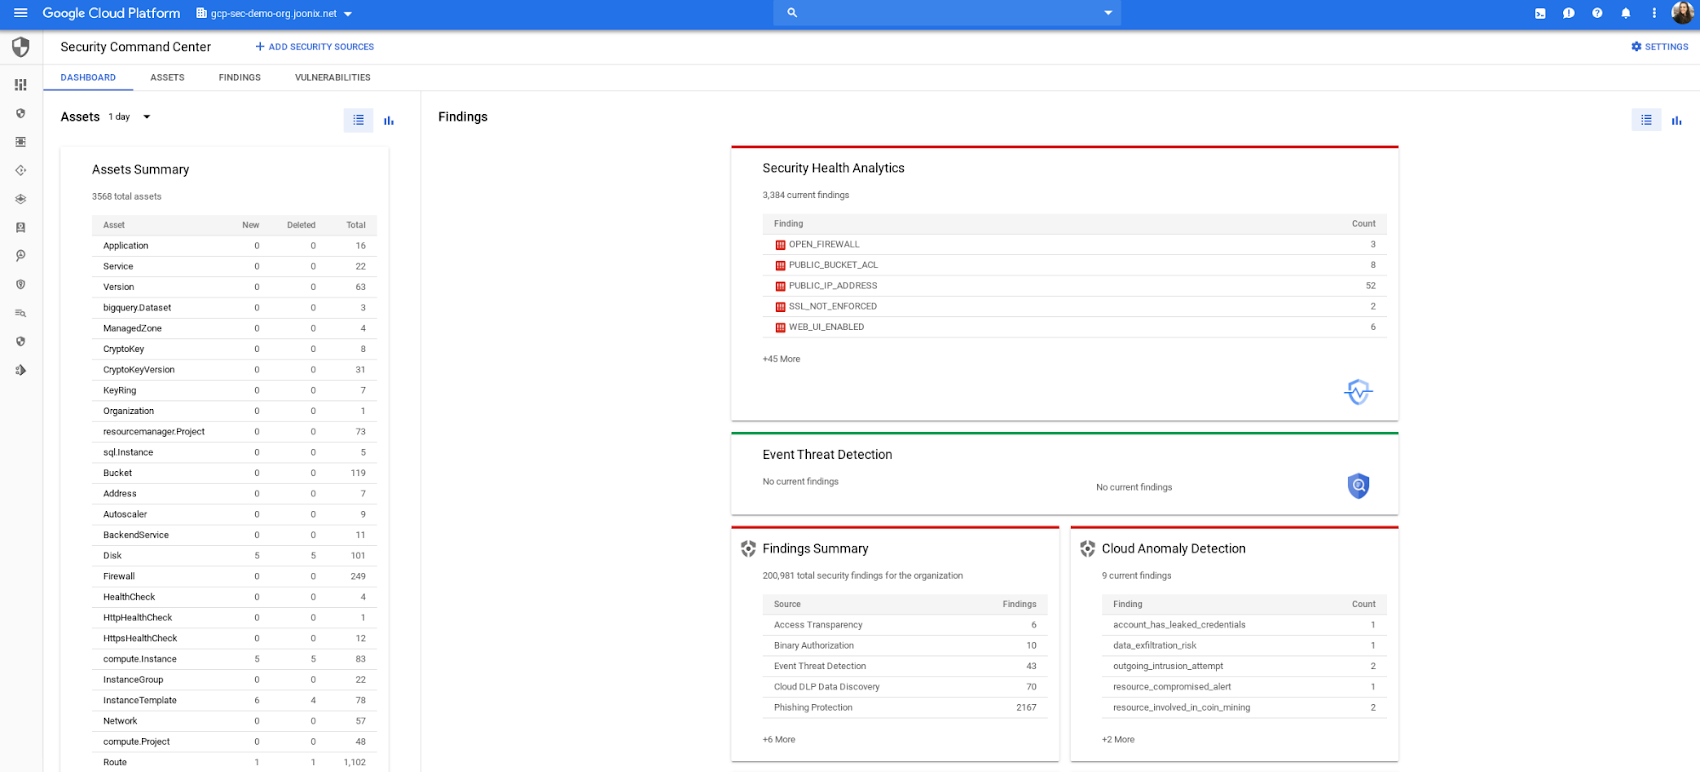Switch Findings panel to bar chart view
The height and width of the screenshot is (772, 1700).
coord(1677,120)
